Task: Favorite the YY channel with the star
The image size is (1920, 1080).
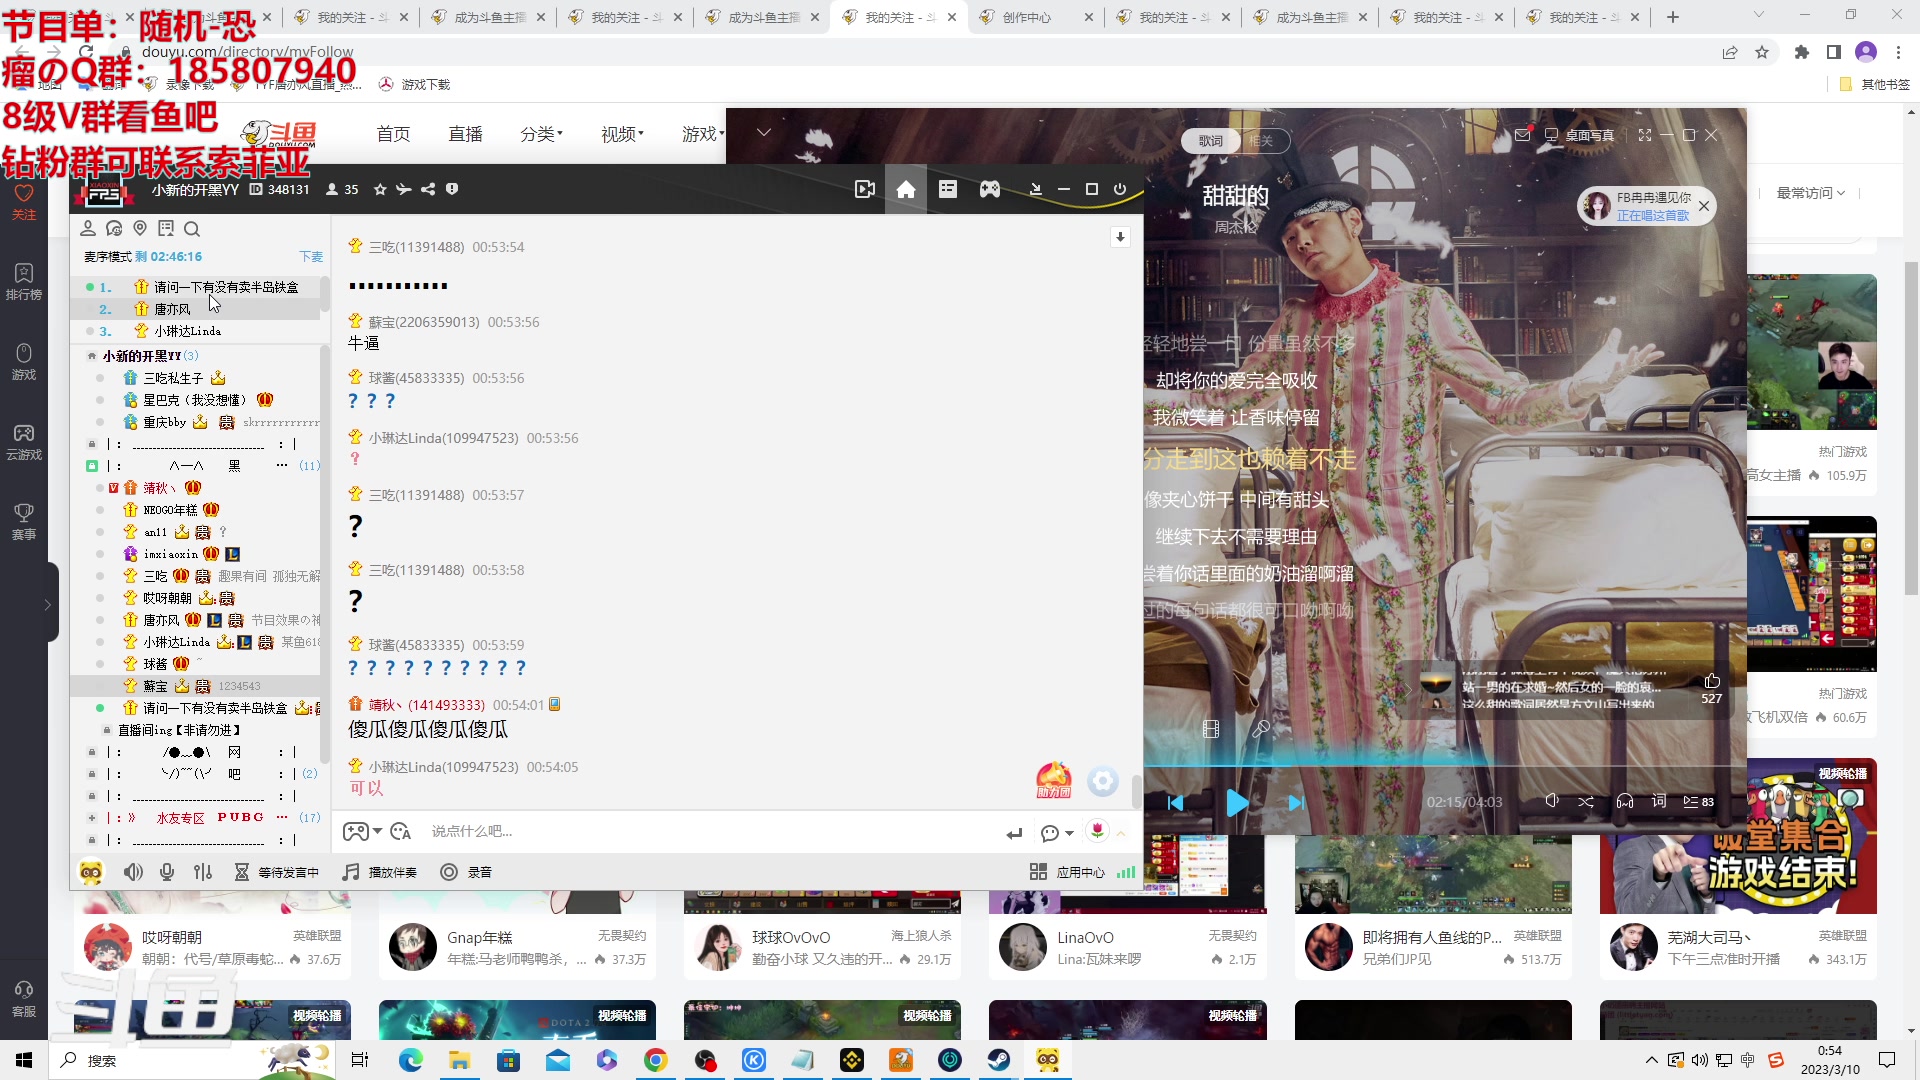Action: pyautogui.click(x=380, y=189)
